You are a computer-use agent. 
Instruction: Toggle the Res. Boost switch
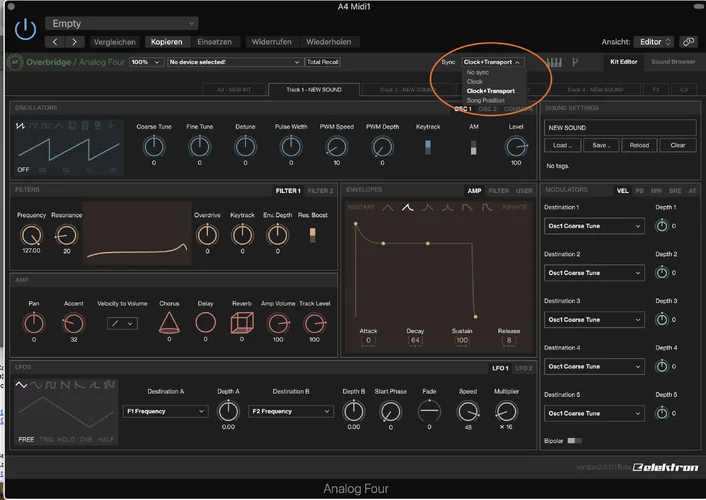coord(312,233)
